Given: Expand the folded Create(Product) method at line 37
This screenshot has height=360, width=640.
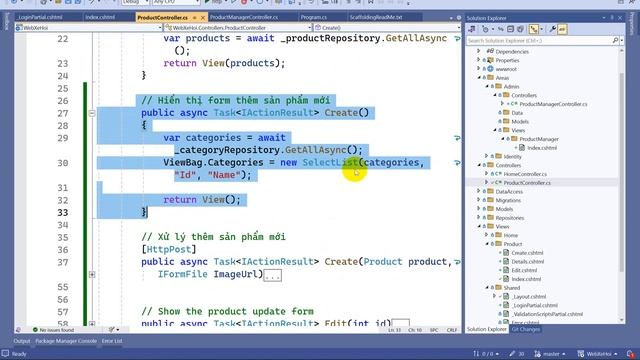Looking at the screenshot, I should tap(92, 275).
